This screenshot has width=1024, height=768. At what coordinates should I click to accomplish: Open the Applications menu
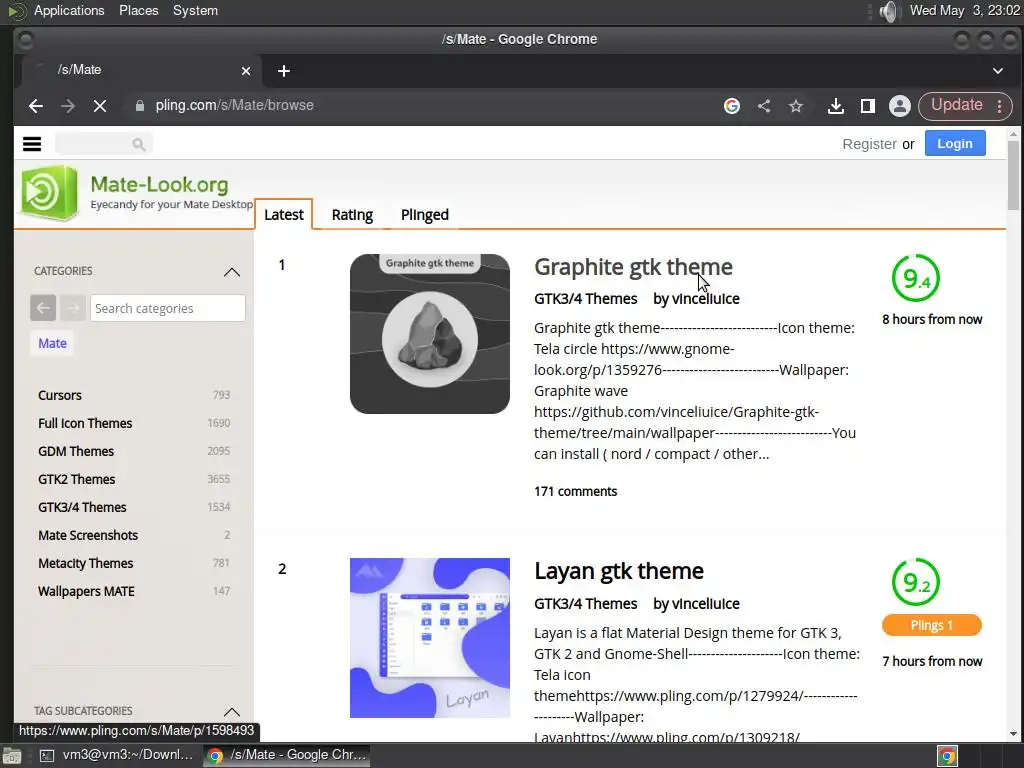(69, 10)
